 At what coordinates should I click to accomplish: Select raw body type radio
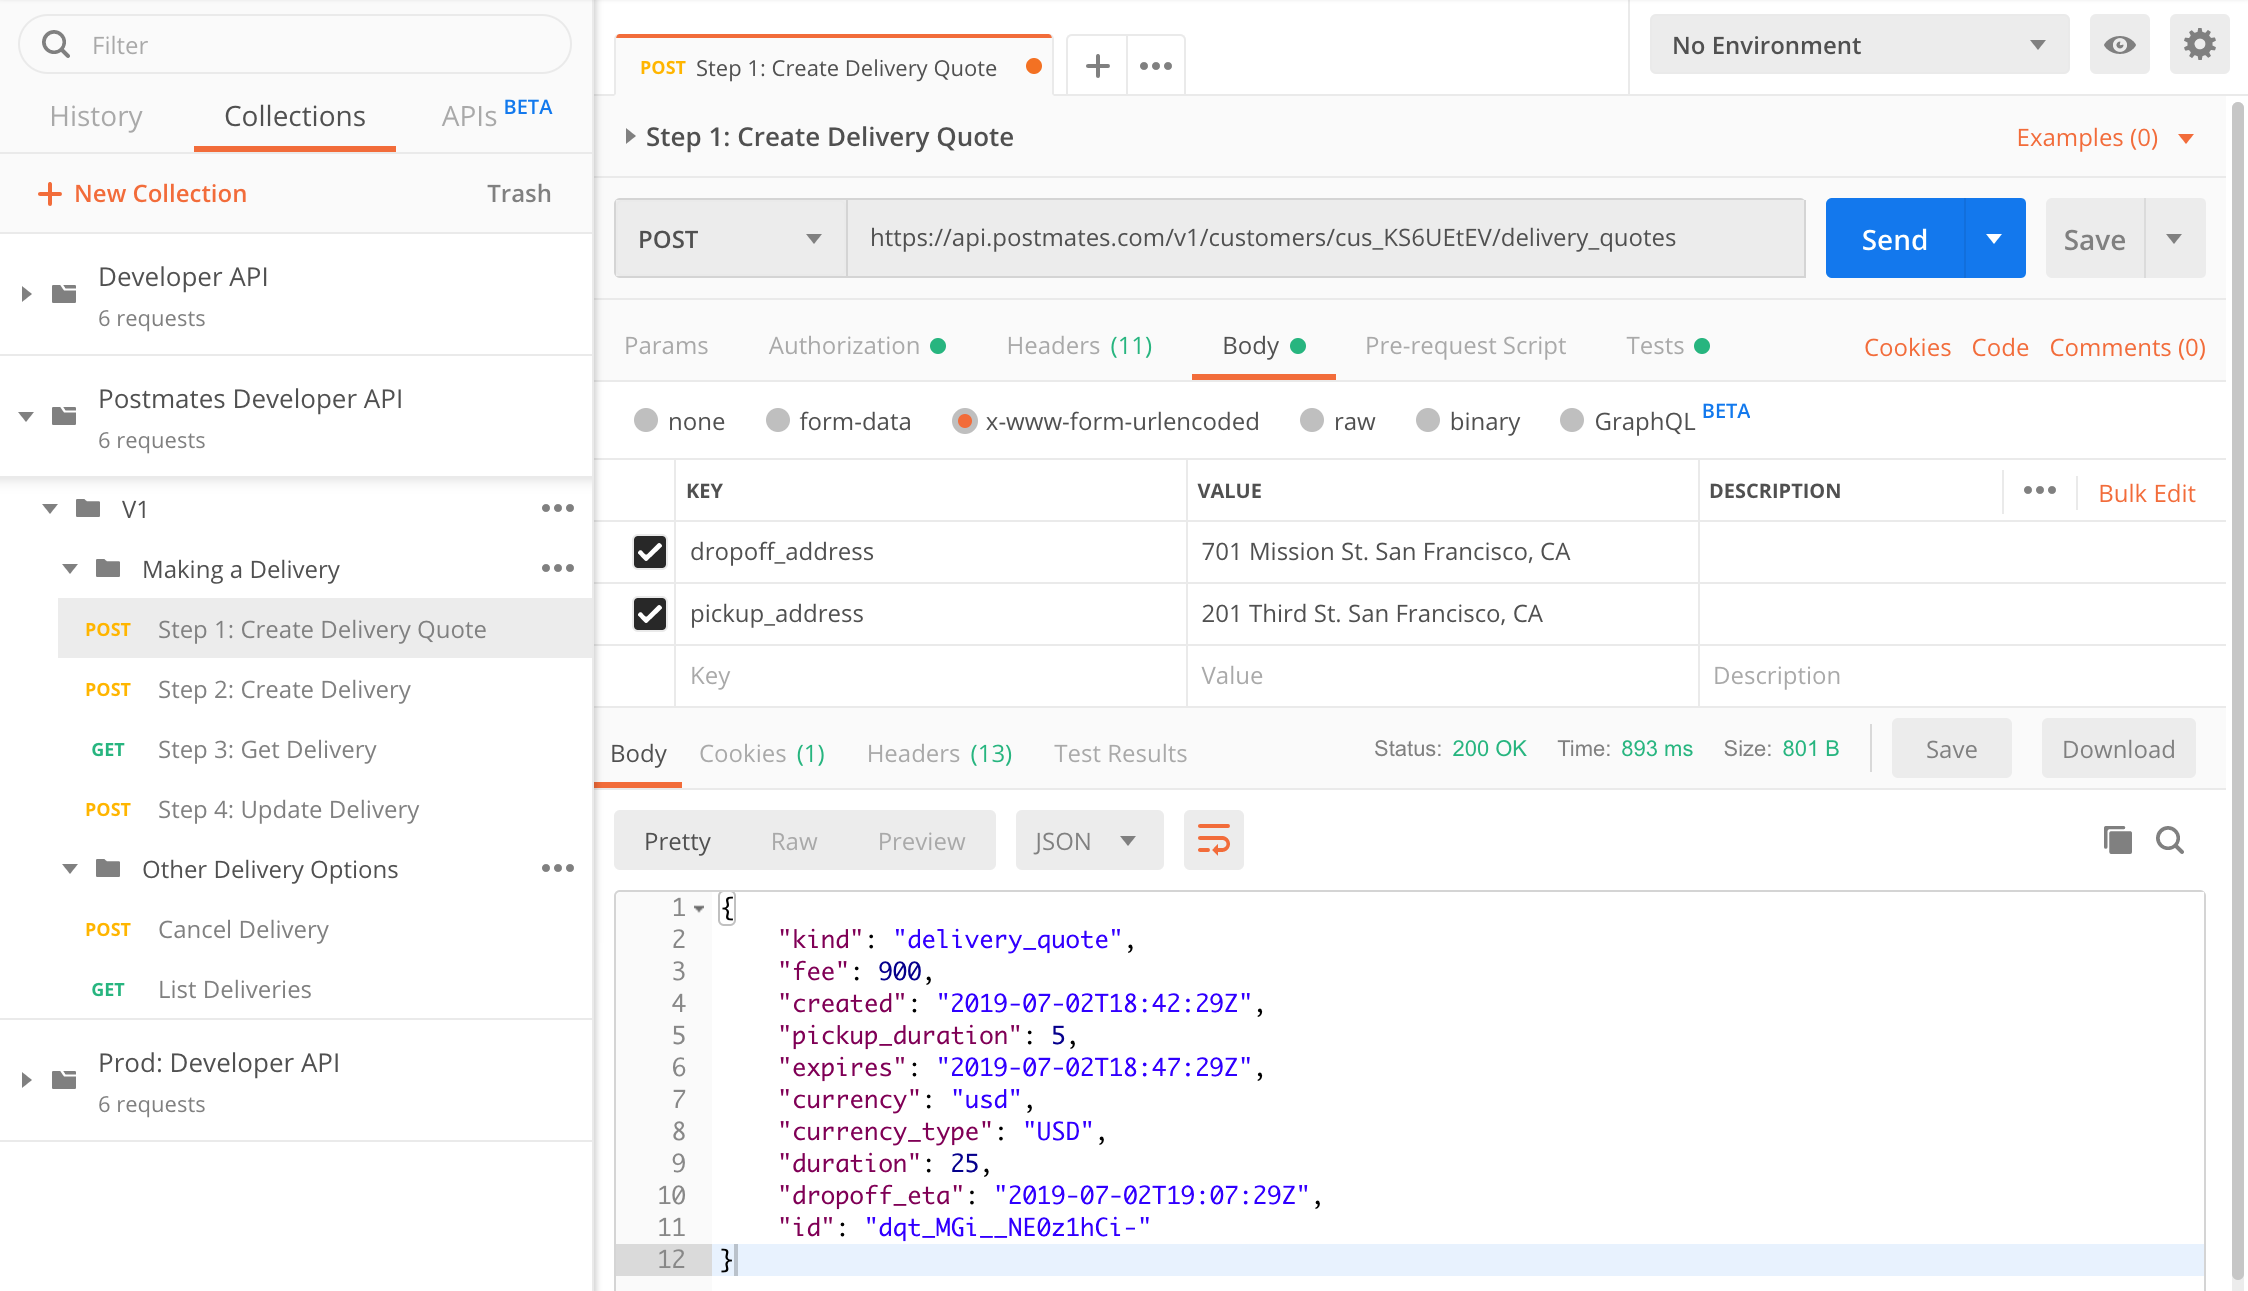(x=1312, y=420)
